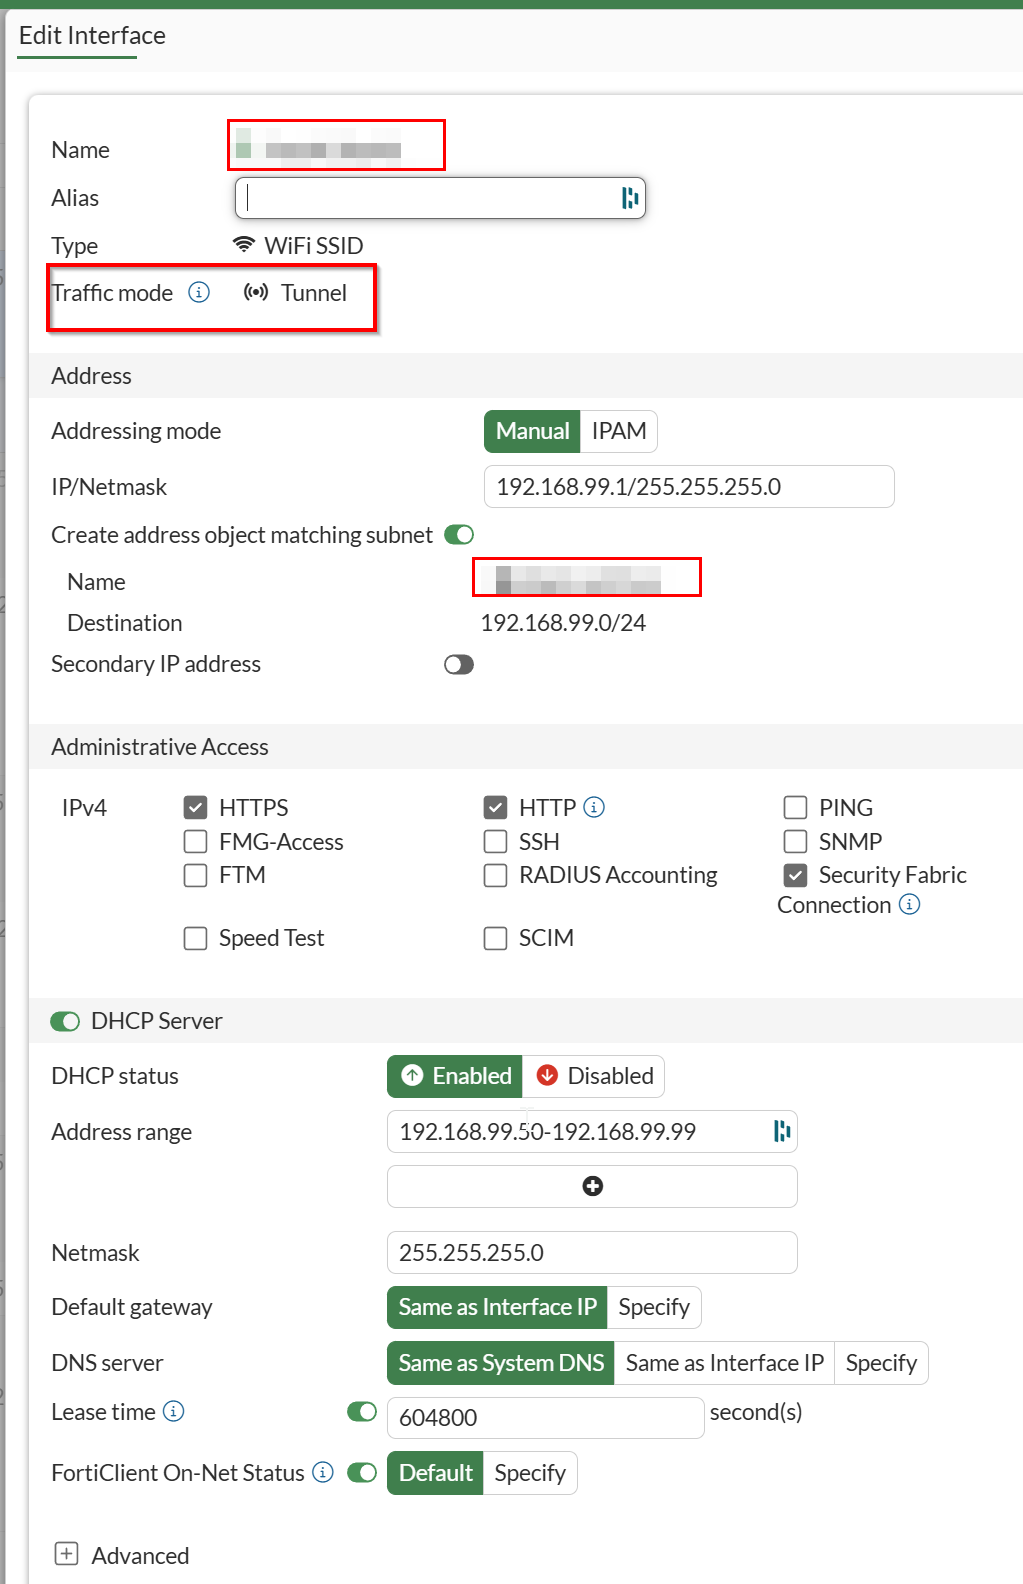Check the Speed Test box
1023x1584 pixels.
[x=196, y=938]
